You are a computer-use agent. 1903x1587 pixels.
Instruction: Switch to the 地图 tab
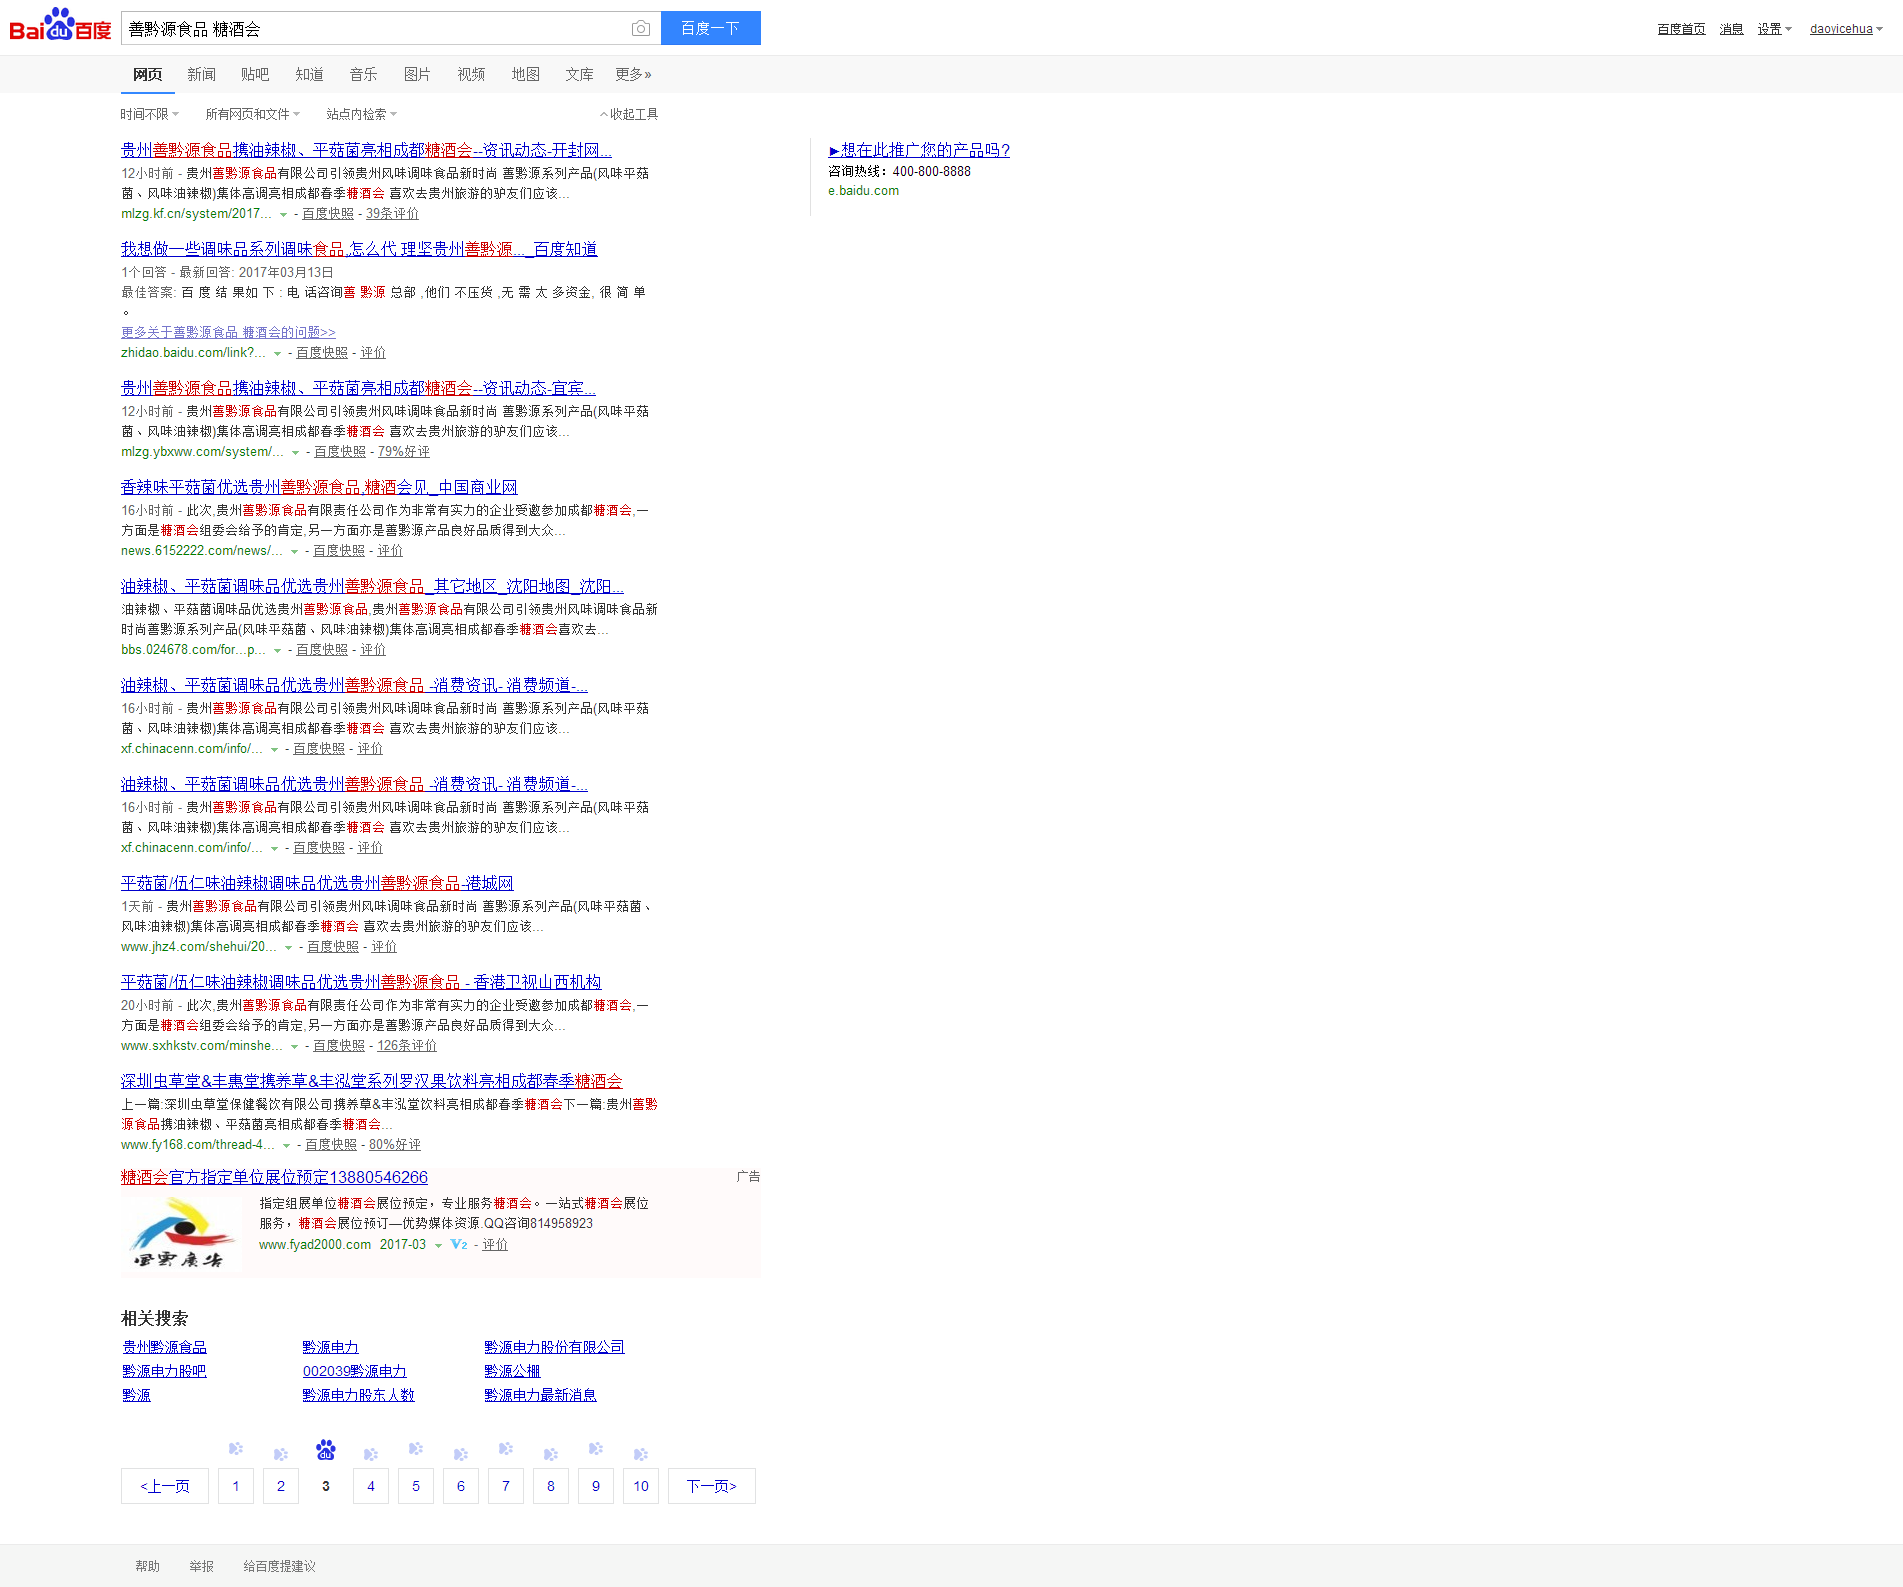pyautogui.click(x=525, y=74)
